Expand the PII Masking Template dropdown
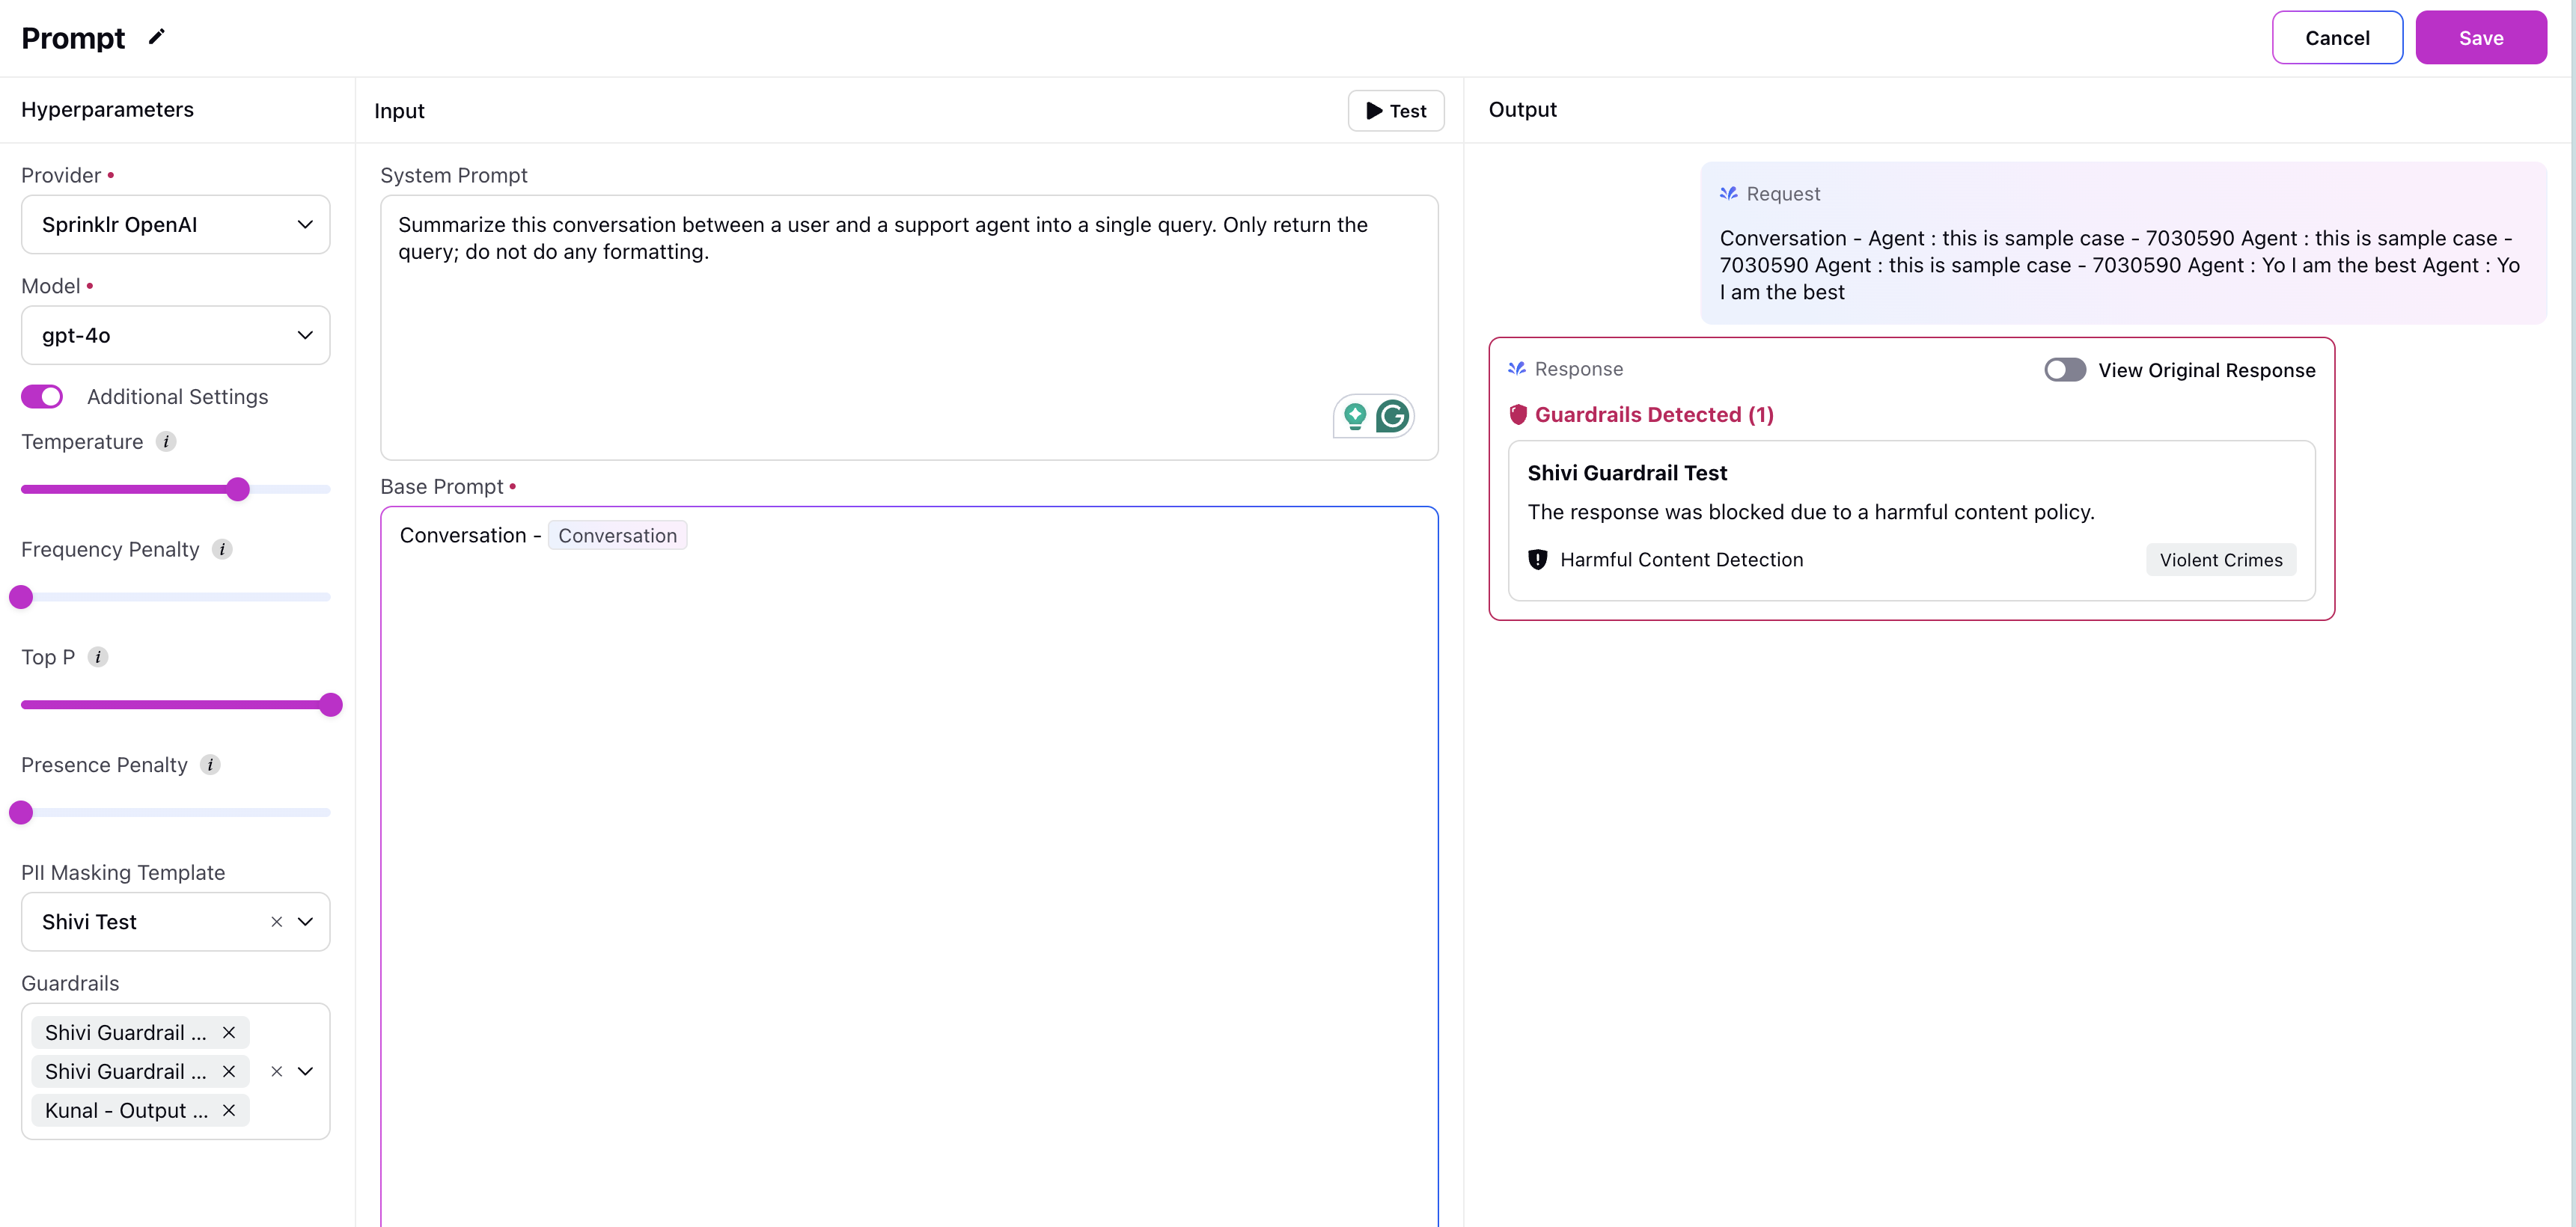Image resolution: width=2576 pixels, height=1227 pixels. [306, 922]
